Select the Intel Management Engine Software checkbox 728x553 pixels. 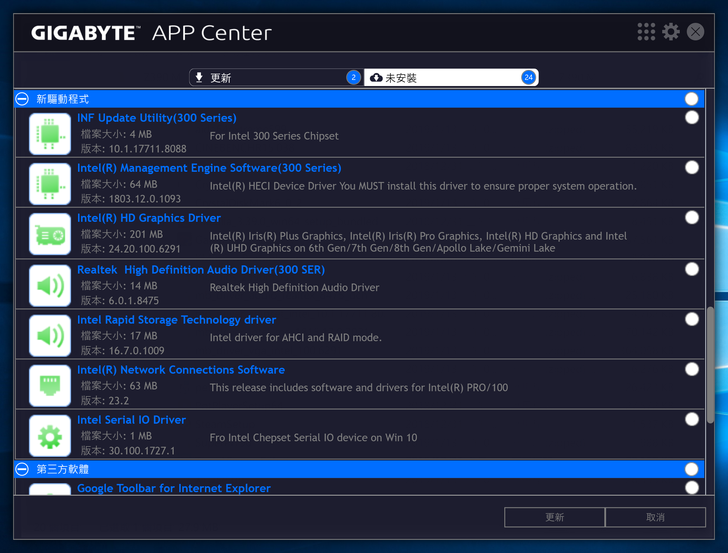(x=692, y=168)
